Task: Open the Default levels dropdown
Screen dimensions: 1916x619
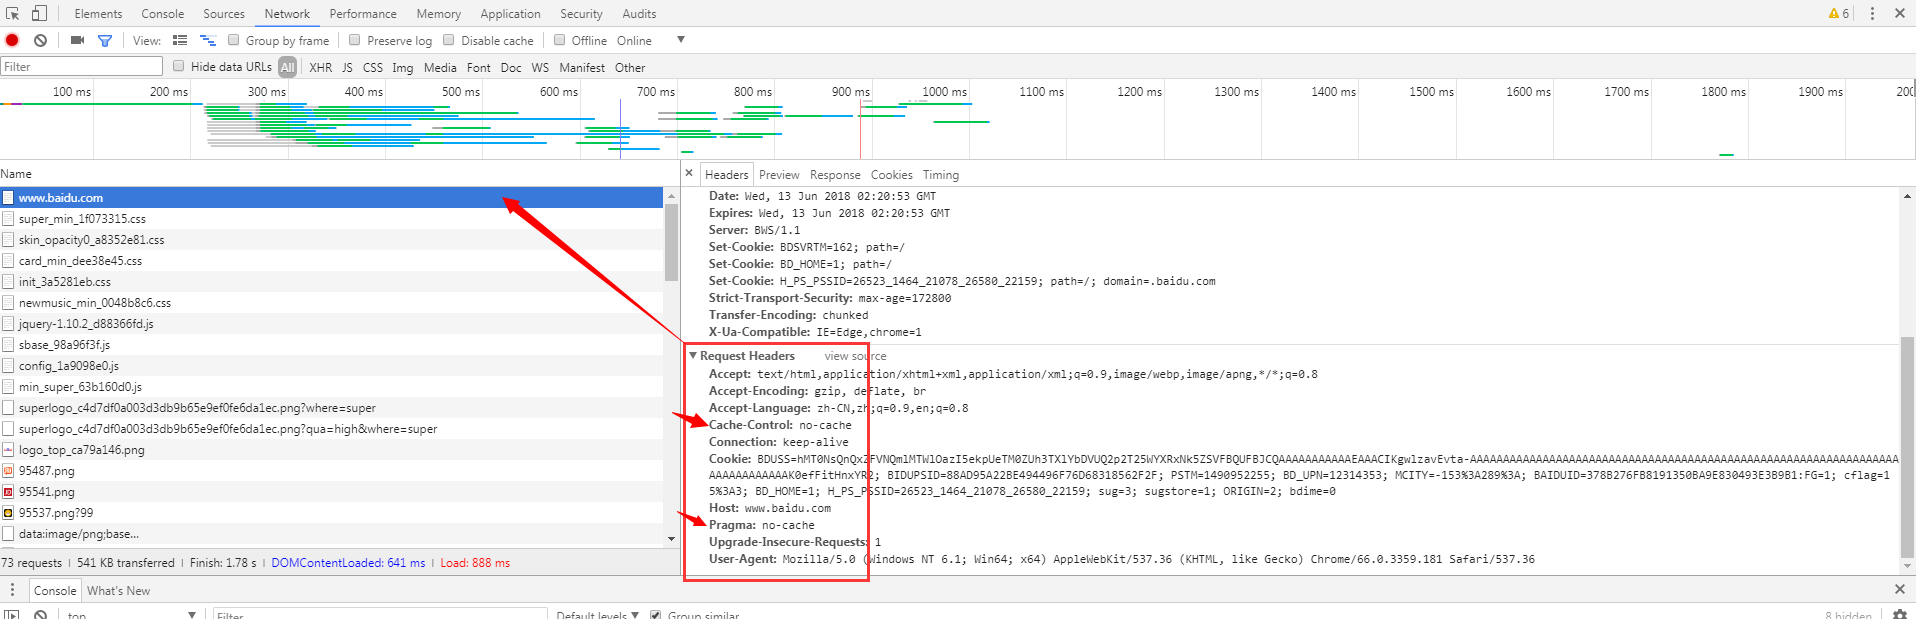Action: point(597,614)
